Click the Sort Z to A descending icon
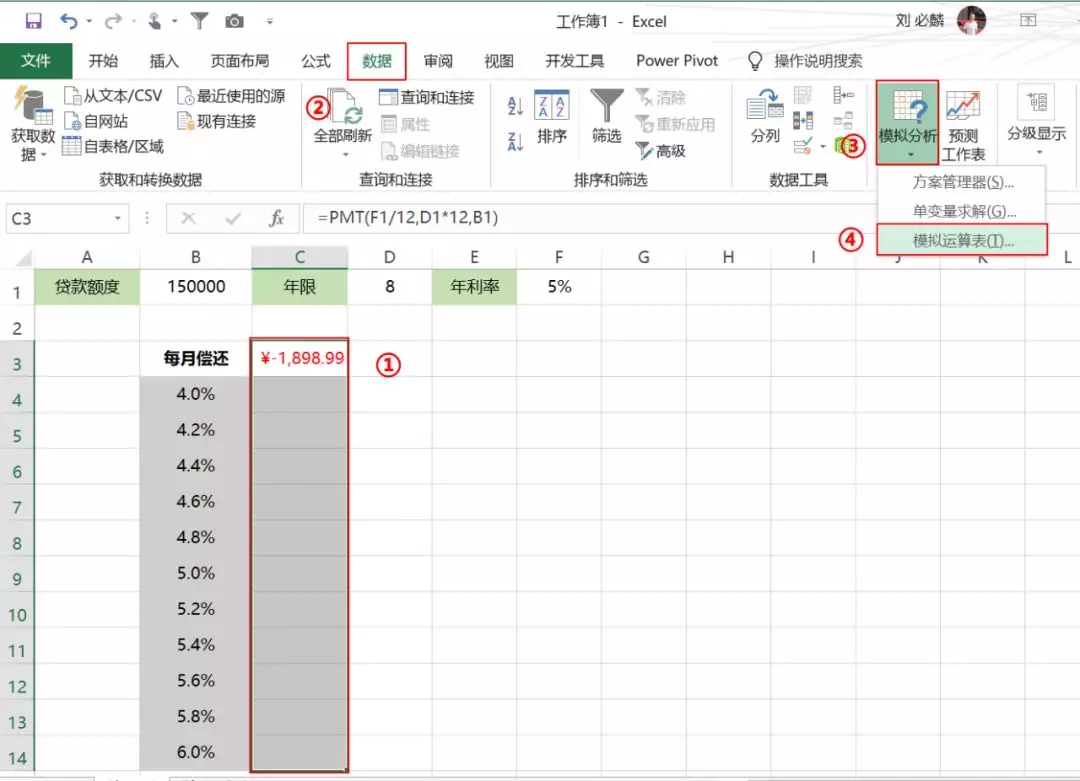 point(515,141)
